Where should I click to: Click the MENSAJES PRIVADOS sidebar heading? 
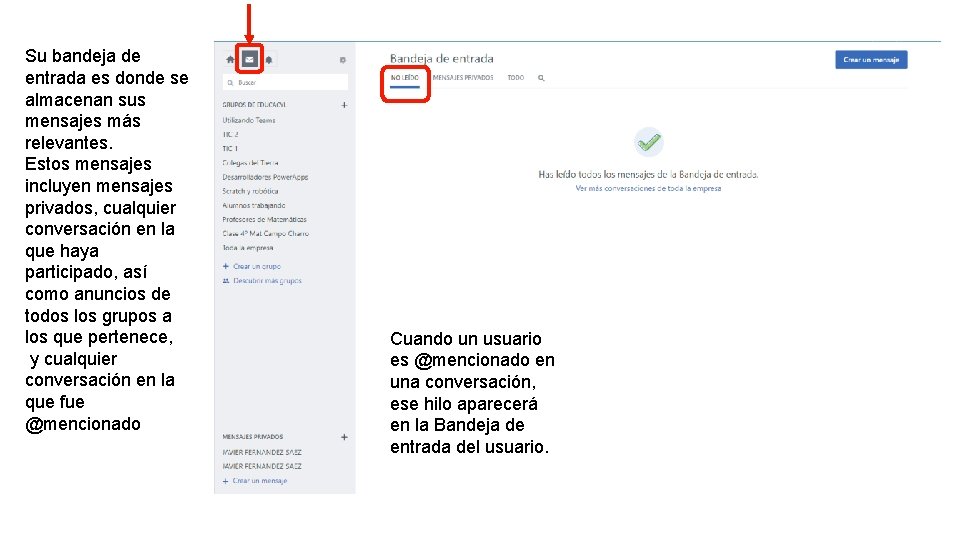tap(252, 437)
